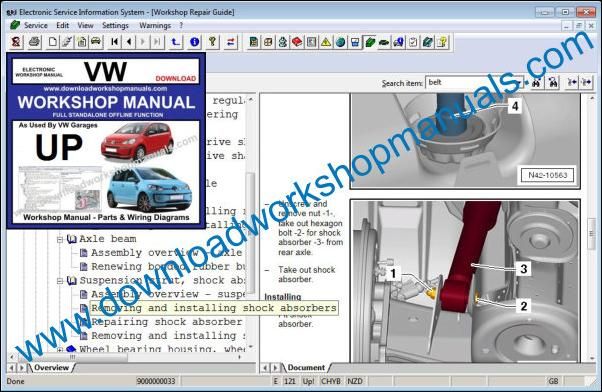Open the Warnings menu

pyautogui.click(x=155, y=25)
